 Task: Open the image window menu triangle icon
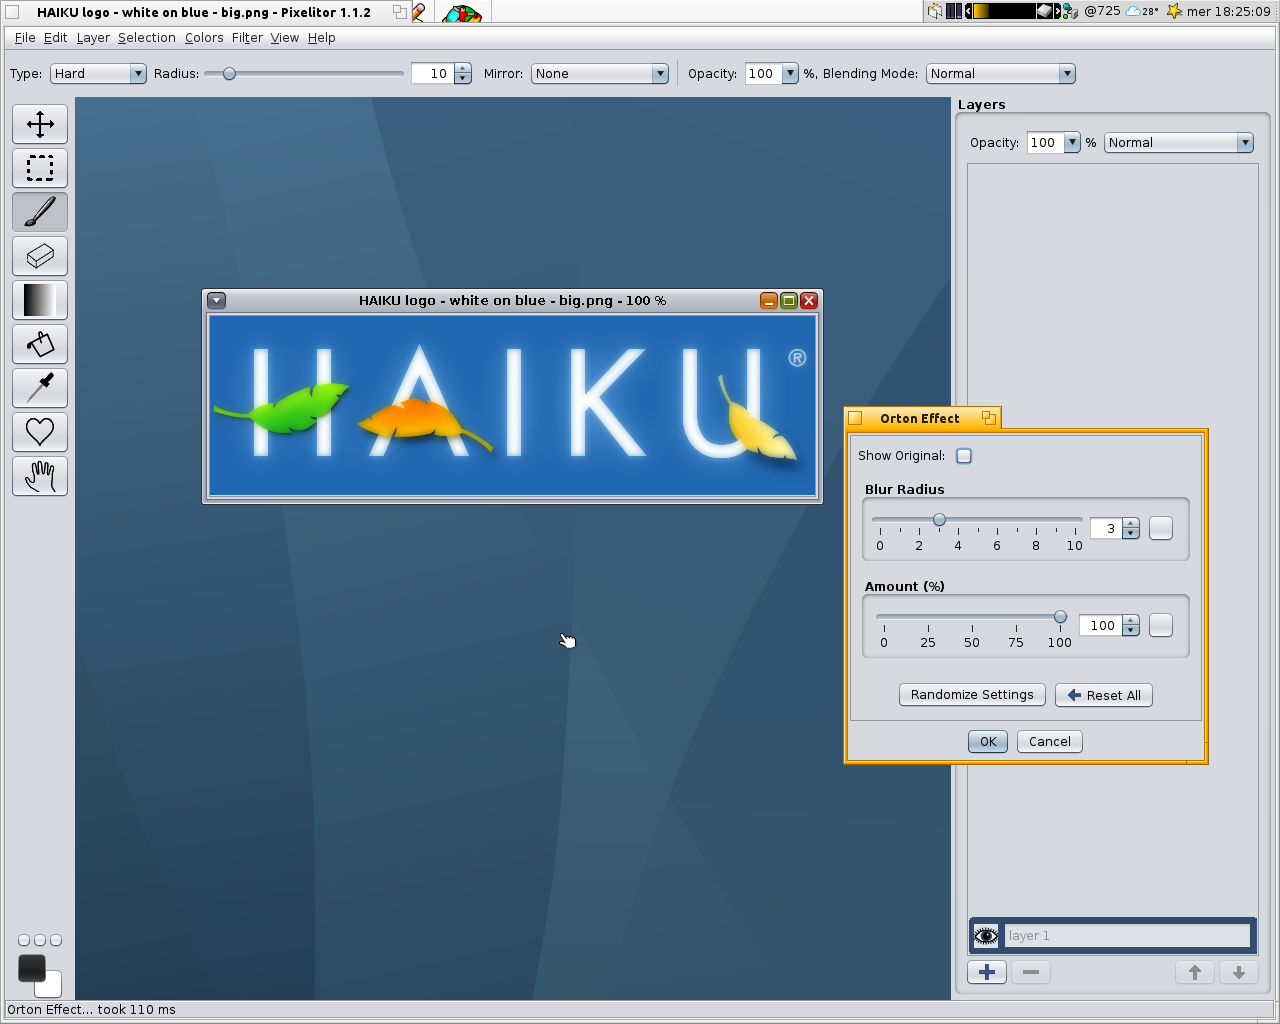tap(217, 300)
